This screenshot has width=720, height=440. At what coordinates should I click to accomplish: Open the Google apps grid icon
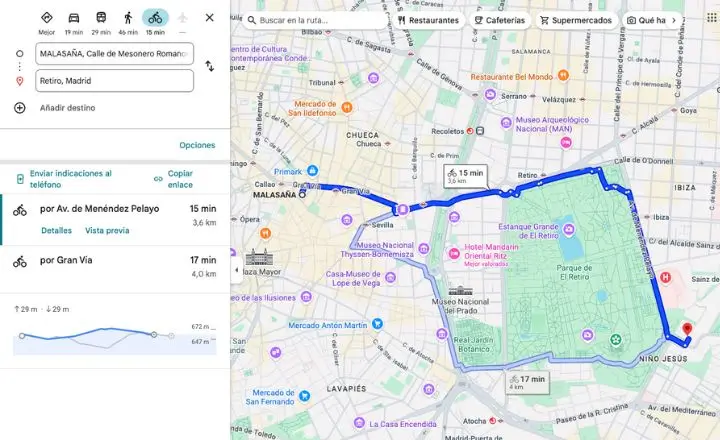pos(711,17)
